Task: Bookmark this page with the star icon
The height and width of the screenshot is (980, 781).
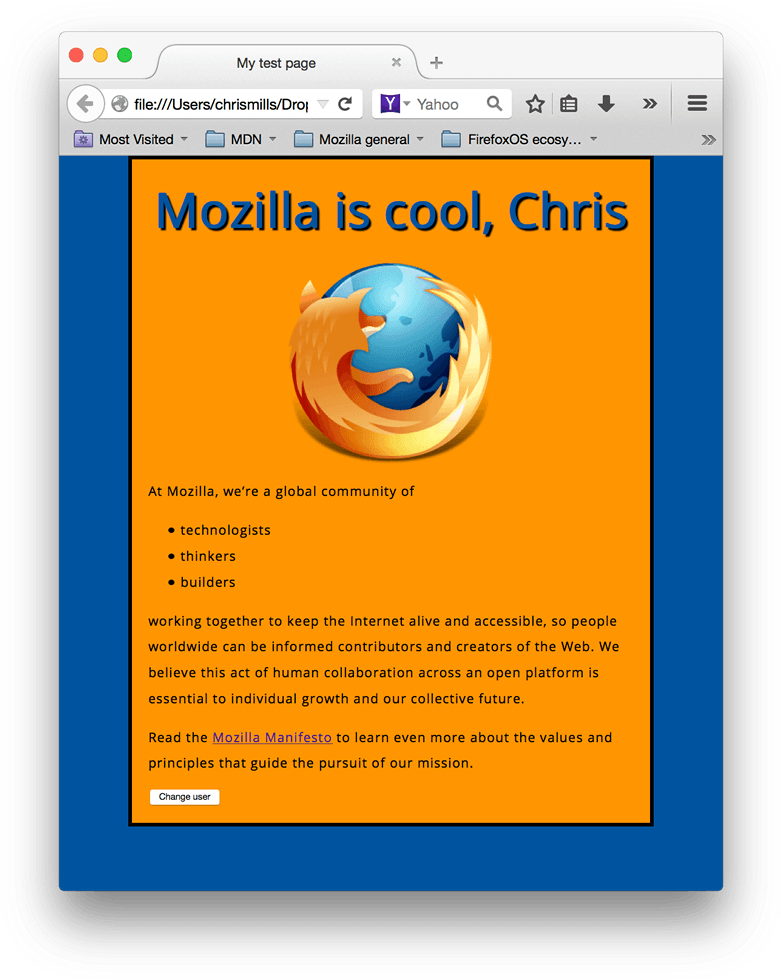Action: click(x=535, y=104)
